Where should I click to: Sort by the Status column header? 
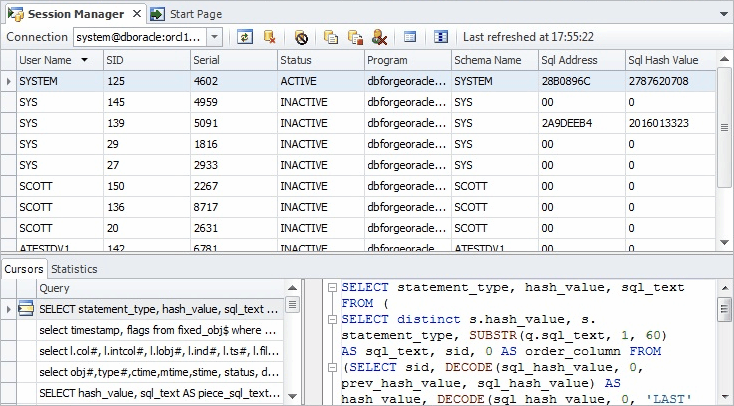[321, 60]
